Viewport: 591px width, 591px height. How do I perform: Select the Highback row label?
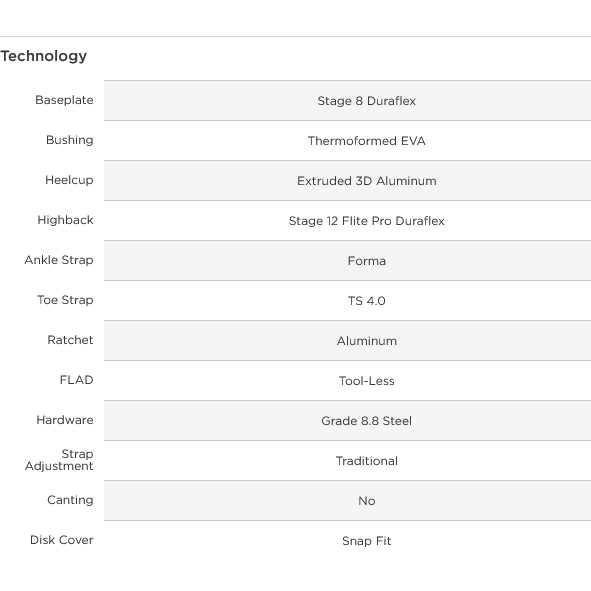[x=66, y=220]
